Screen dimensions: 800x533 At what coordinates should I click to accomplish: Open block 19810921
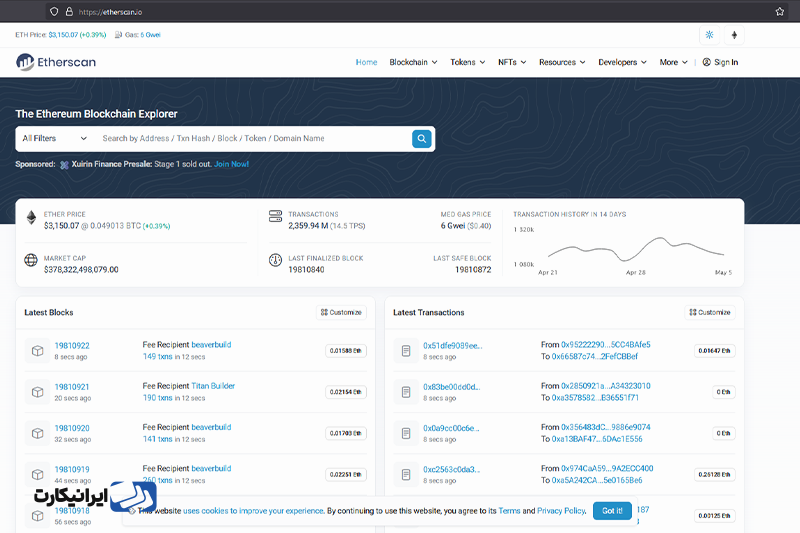(72, 387)
